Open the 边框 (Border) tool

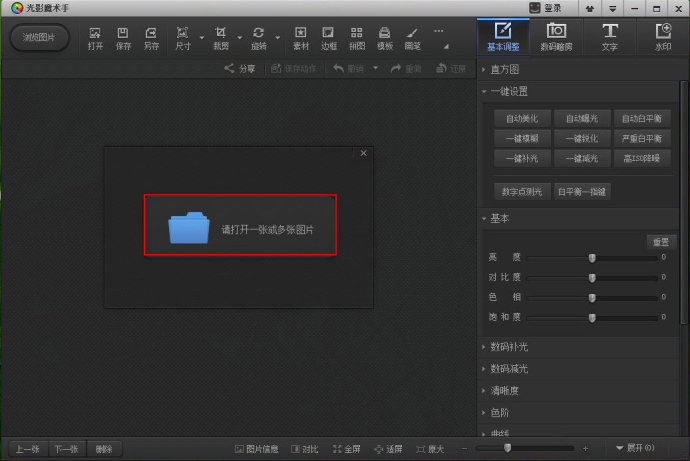[328, 38]
